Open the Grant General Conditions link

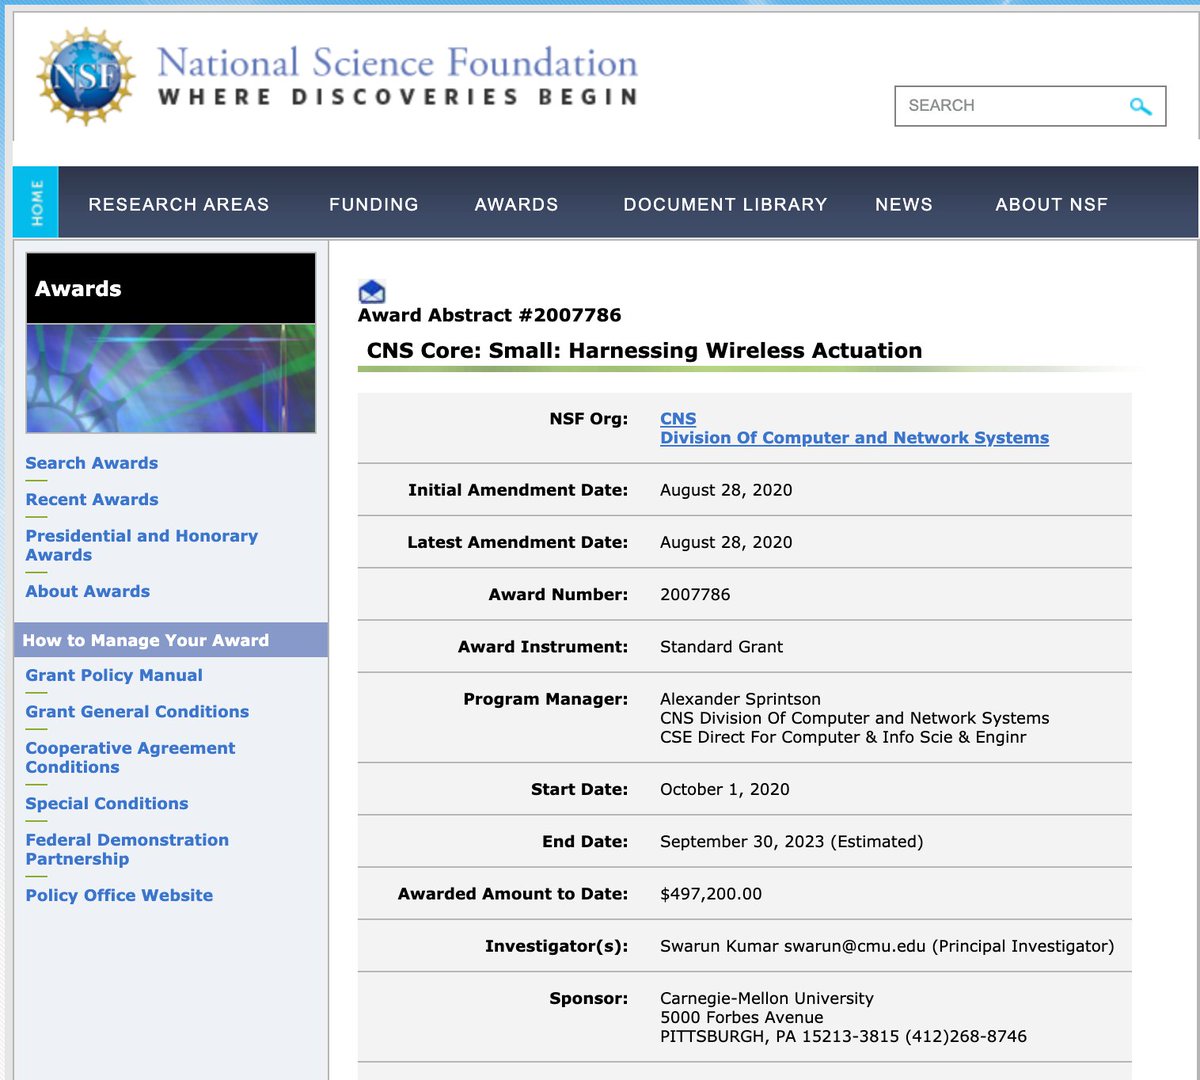[137, 711]
